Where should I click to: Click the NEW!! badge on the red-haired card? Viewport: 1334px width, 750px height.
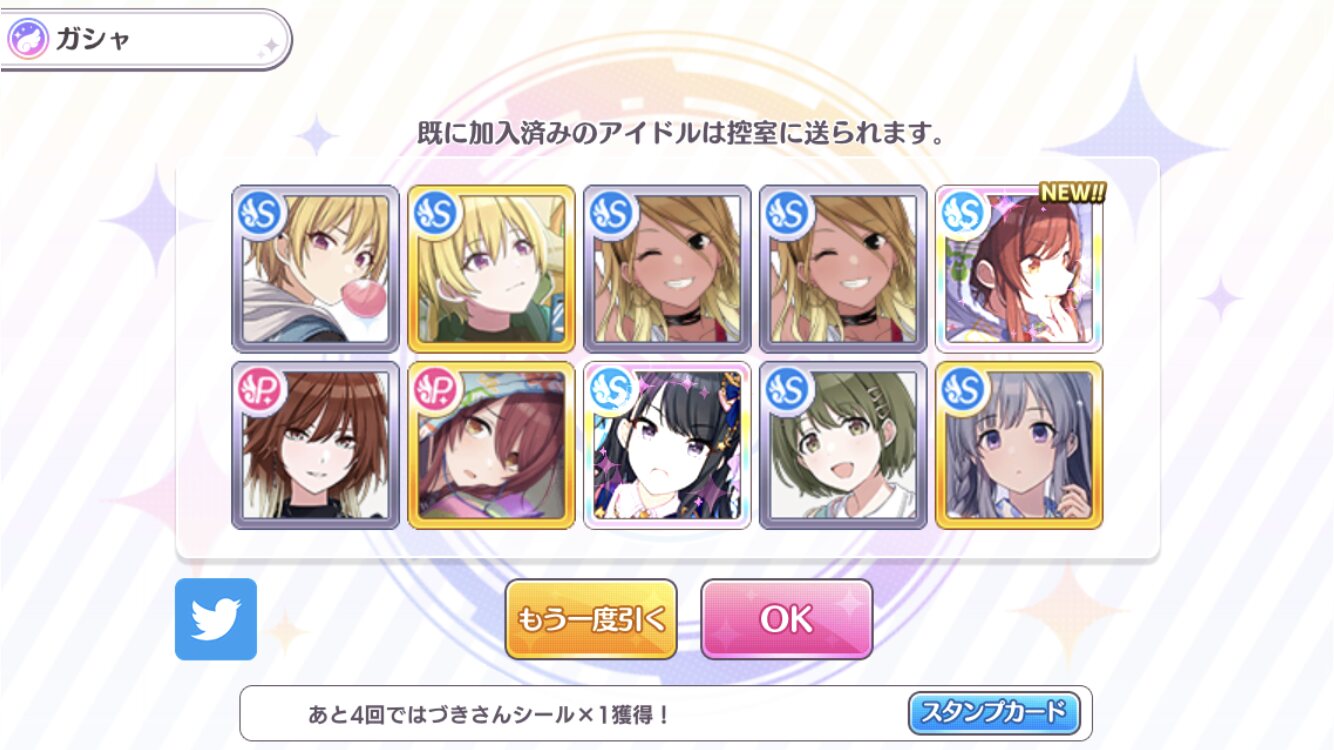[x=1072, y=193]
